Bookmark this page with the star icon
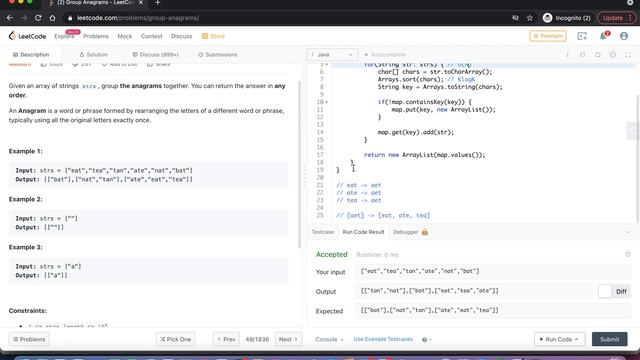 tap(530, 18)
